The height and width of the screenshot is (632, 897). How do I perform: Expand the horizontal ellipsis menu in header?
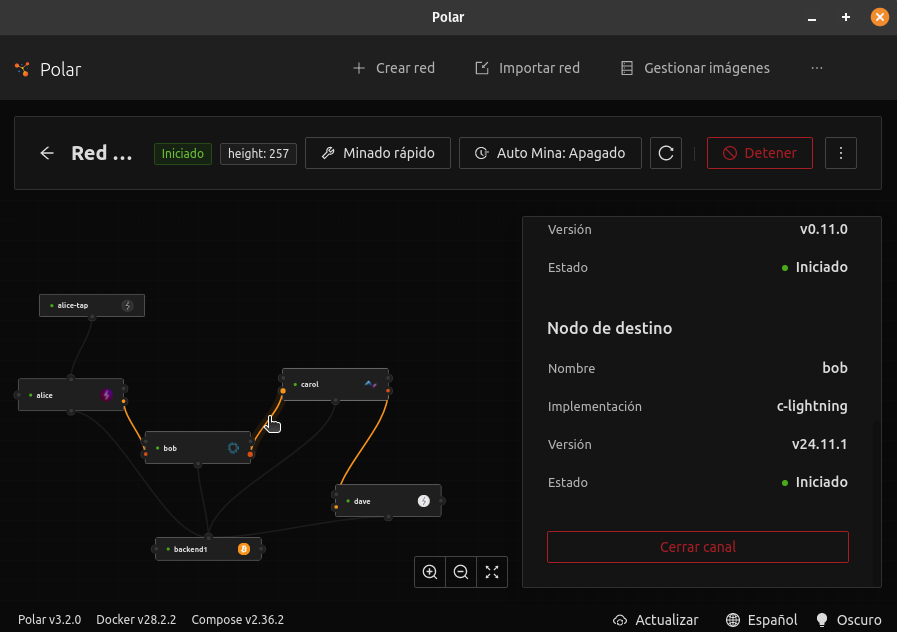click(x=817, y=68)
